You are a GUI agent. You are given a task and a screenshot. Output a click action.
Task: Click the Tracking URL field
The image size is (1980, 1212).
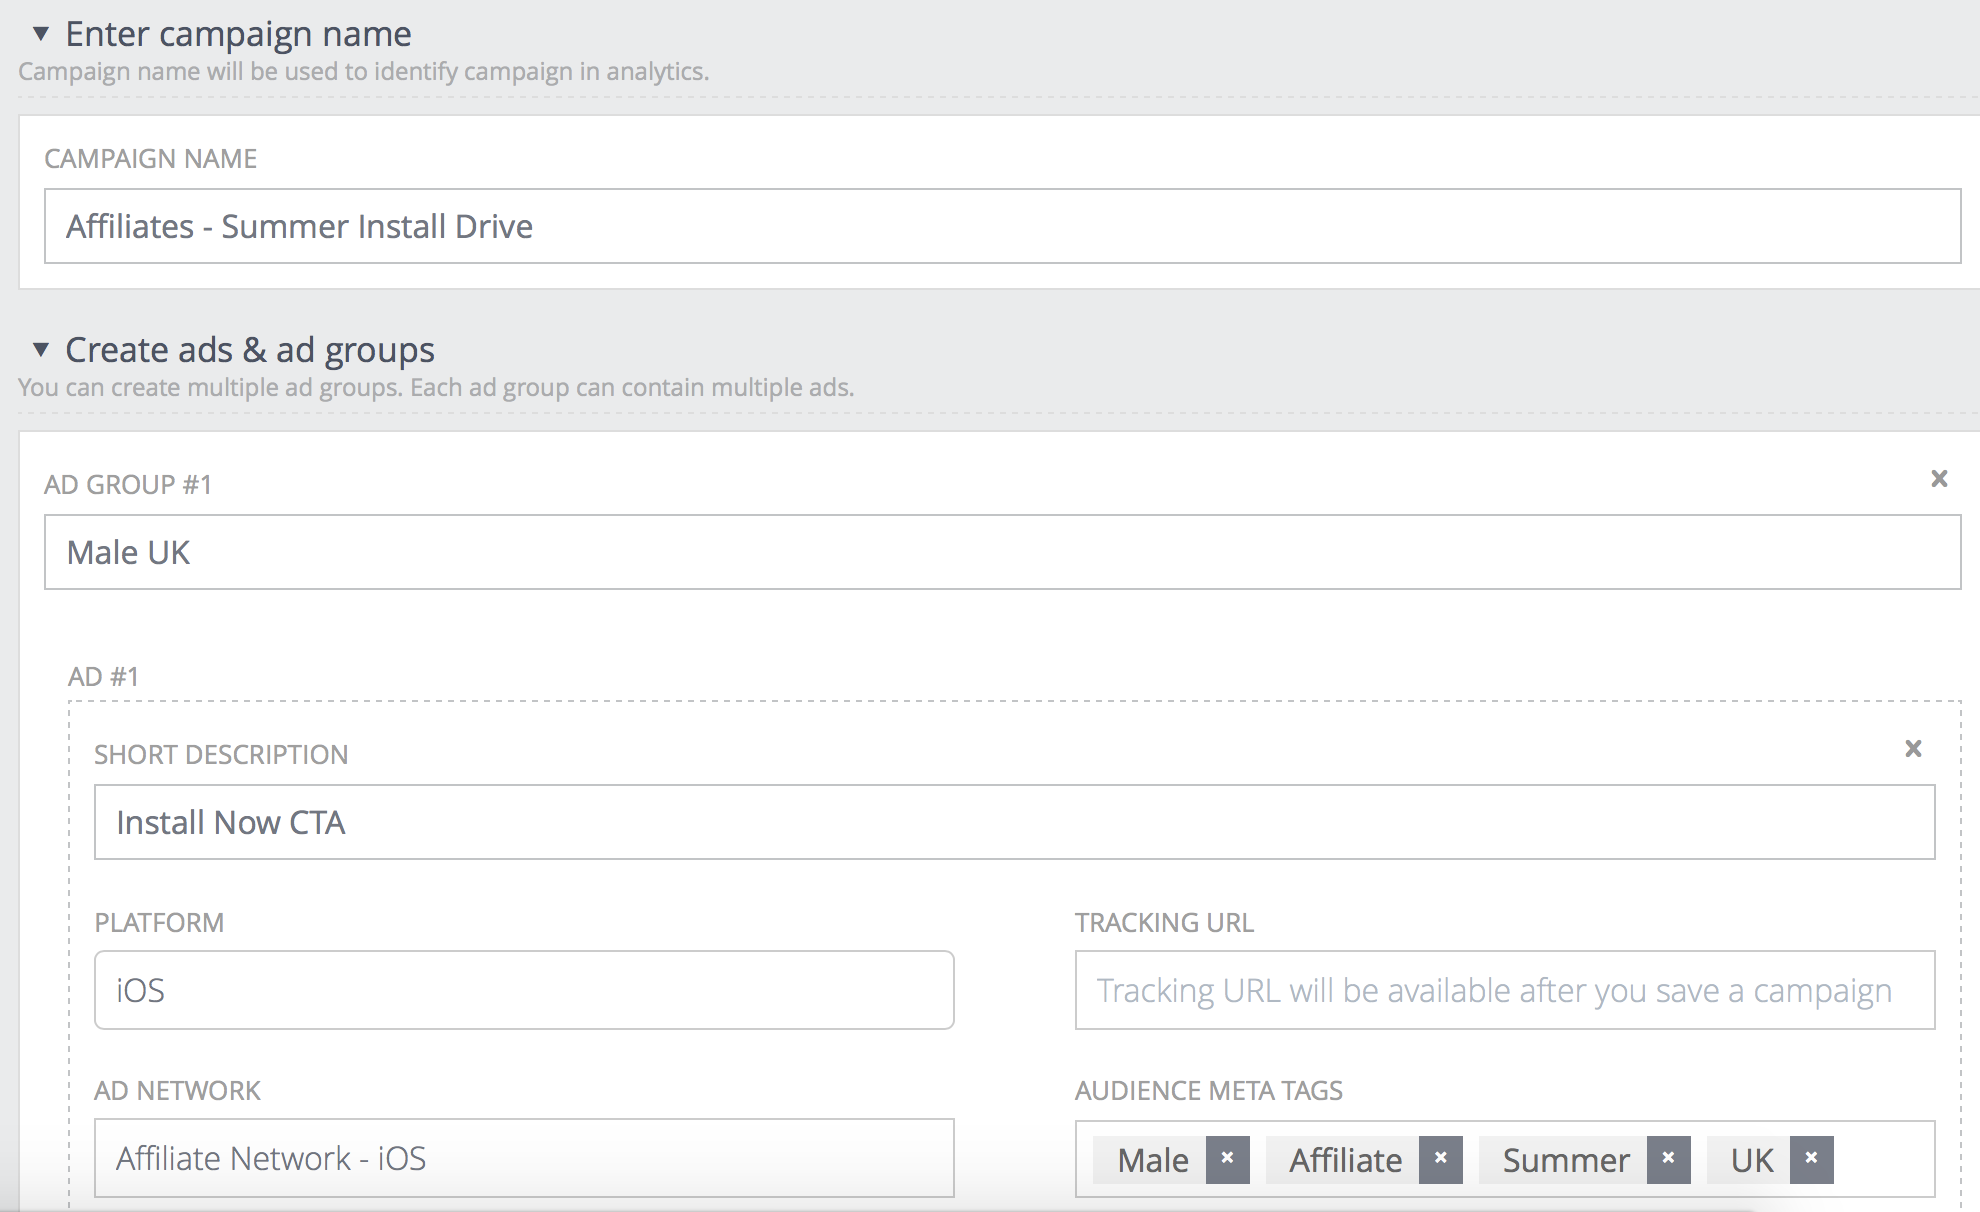(1504, 990)
